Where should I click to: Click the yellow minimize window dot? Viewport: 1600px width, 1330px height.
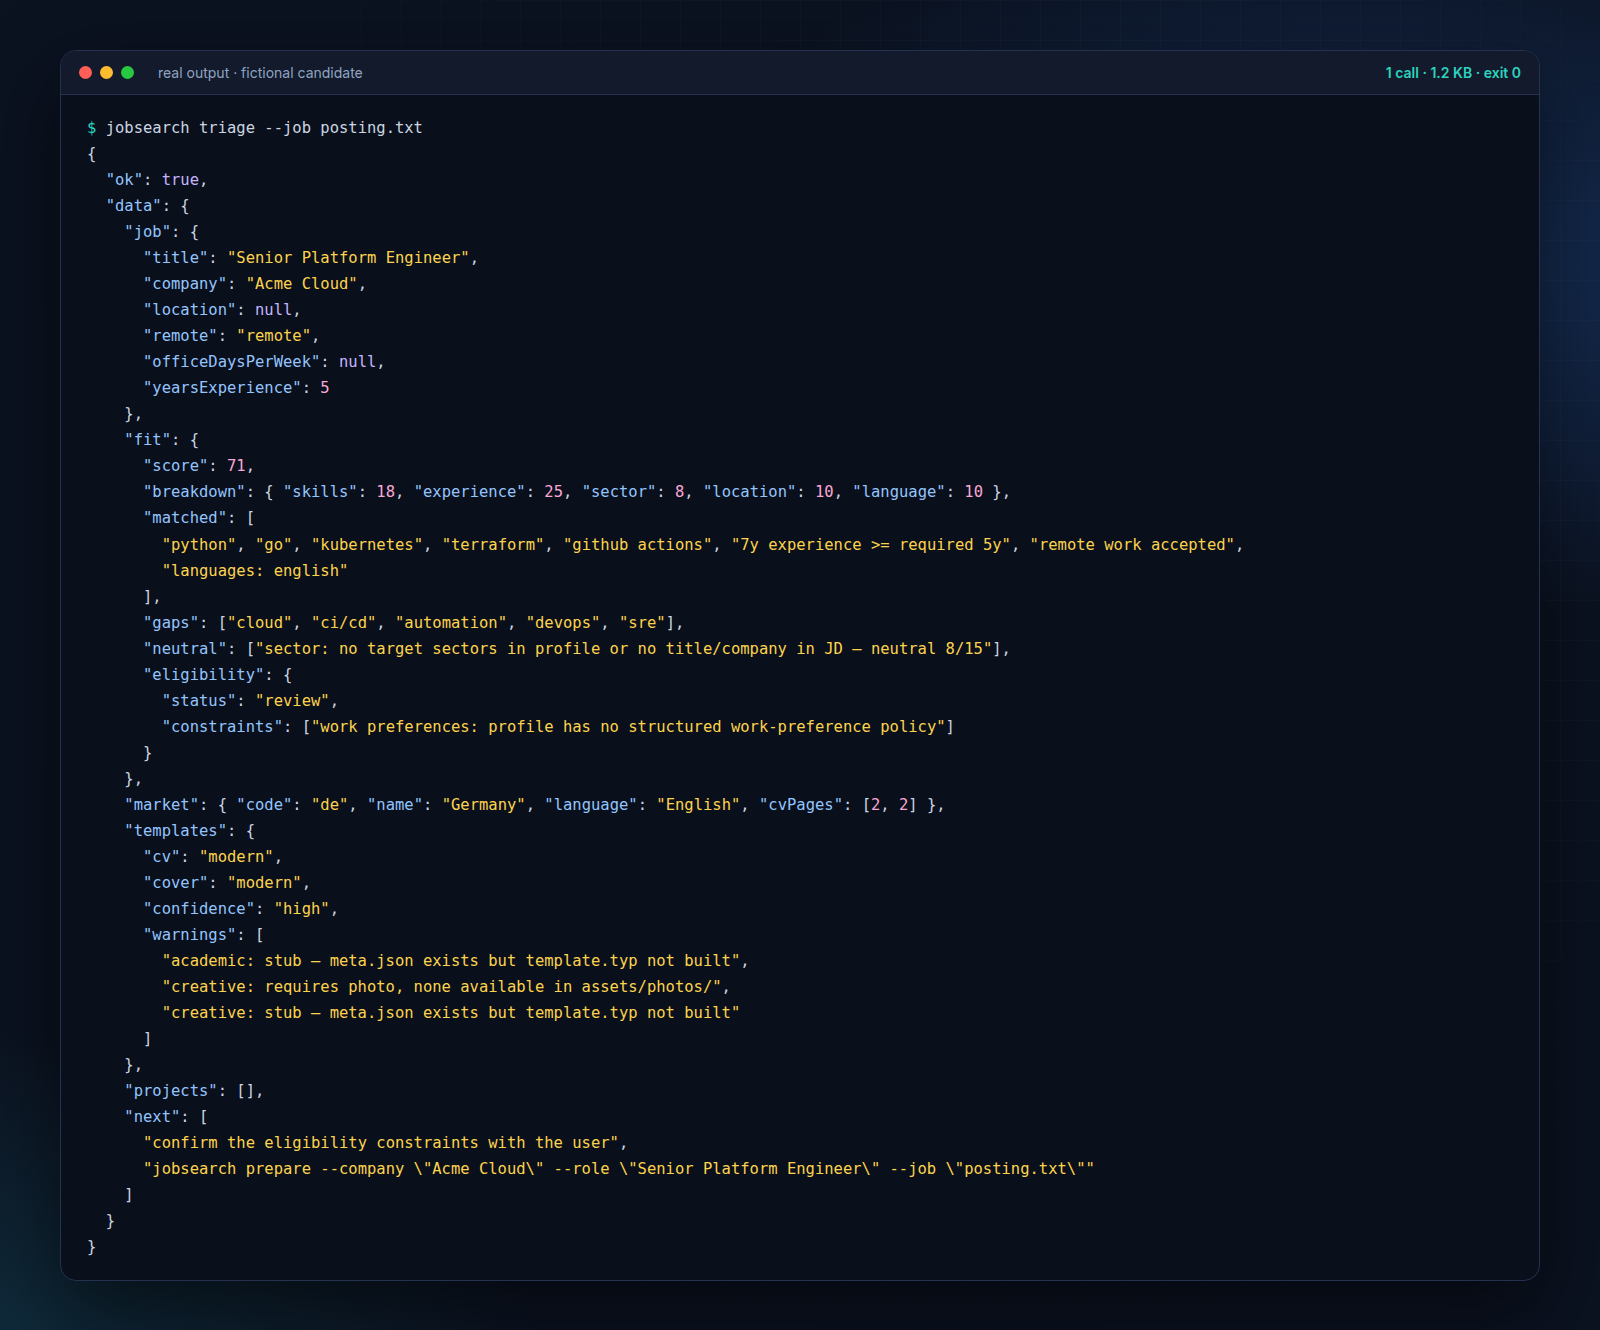pyautogui.click(x=106, y=73)
